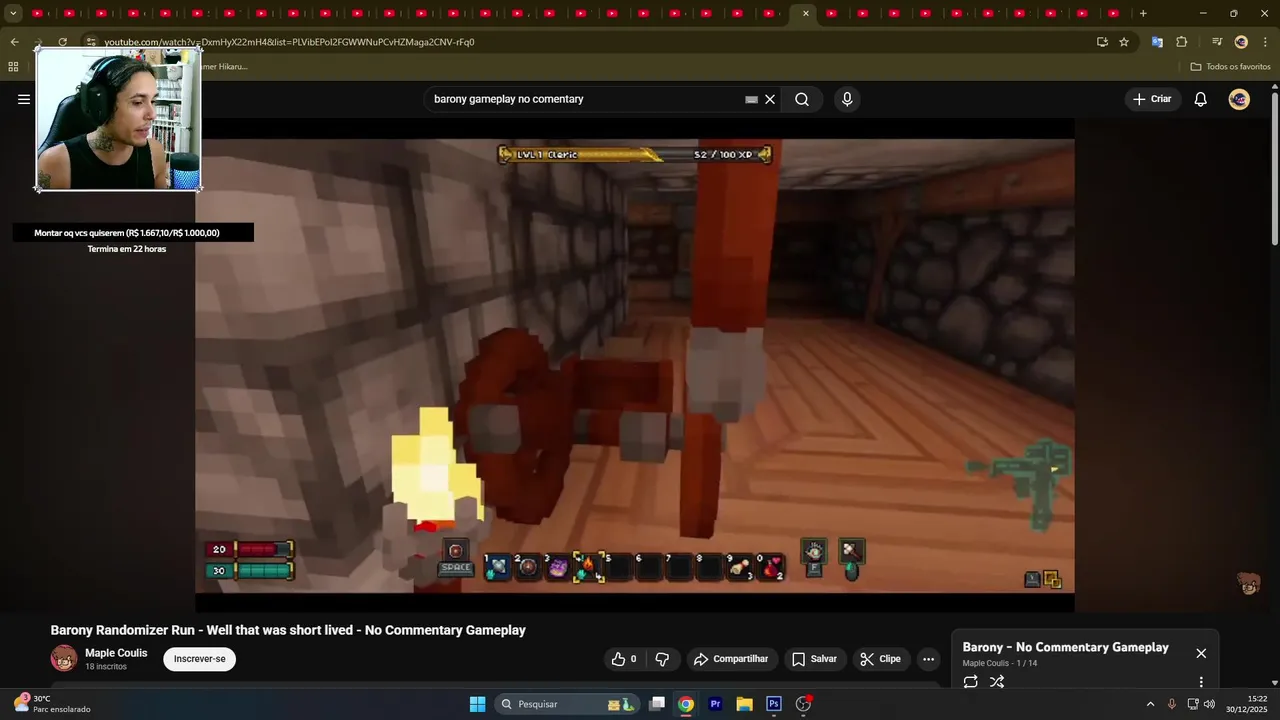Open Task View on the taskbar
The width and height of the screenshot is (1280, 720).
pos(657,704)
